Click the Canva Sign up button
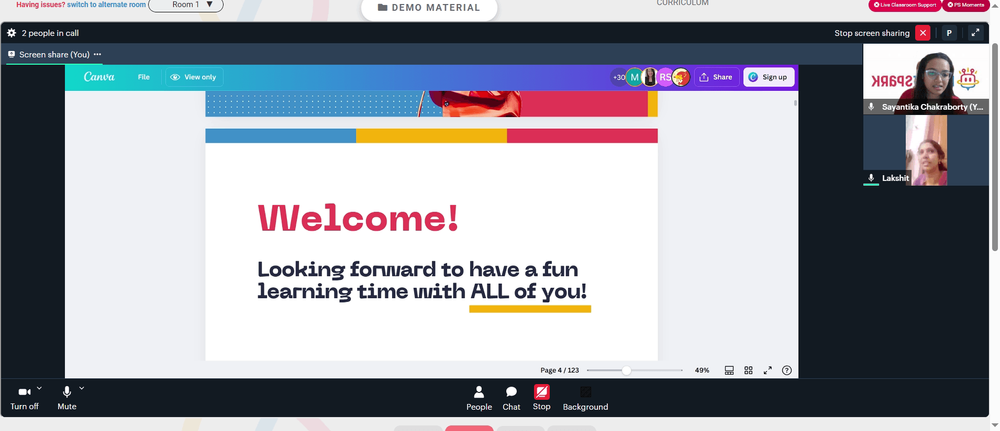This screenshot has height=431, width=1000. pos(768,77)
